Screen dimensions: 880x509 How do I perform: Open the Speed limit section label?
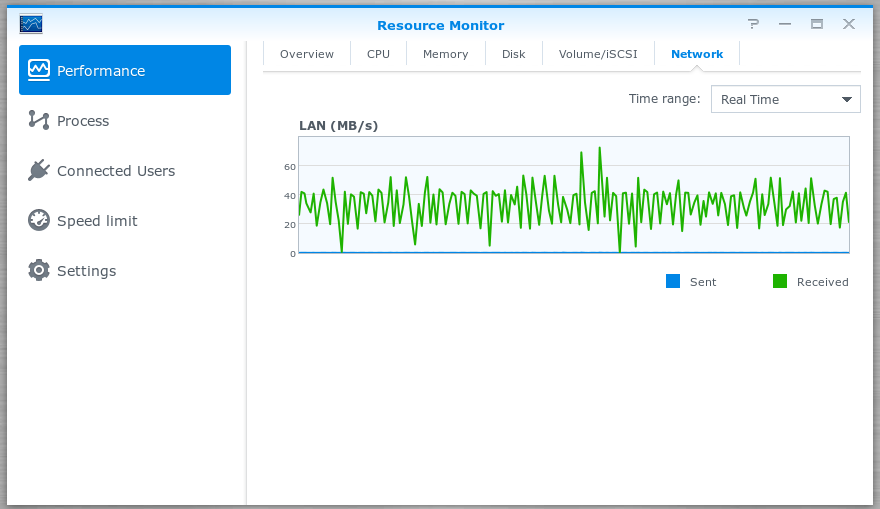(x=97, y=221)
